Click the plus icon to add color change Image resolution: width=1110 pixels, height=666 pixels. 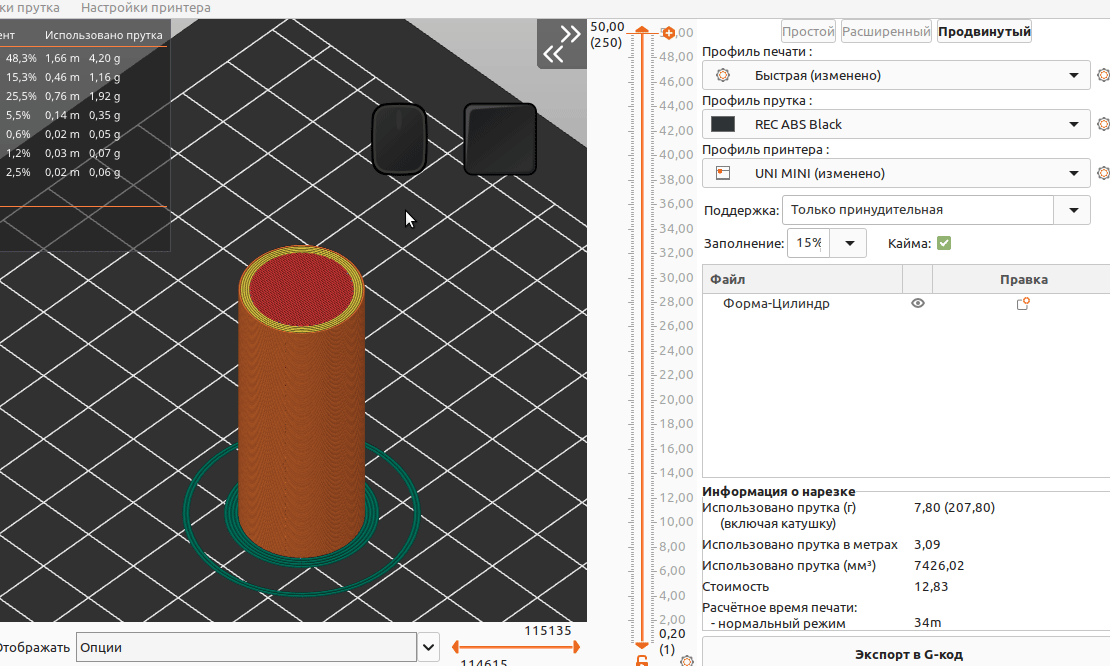(x=668, y=33)
